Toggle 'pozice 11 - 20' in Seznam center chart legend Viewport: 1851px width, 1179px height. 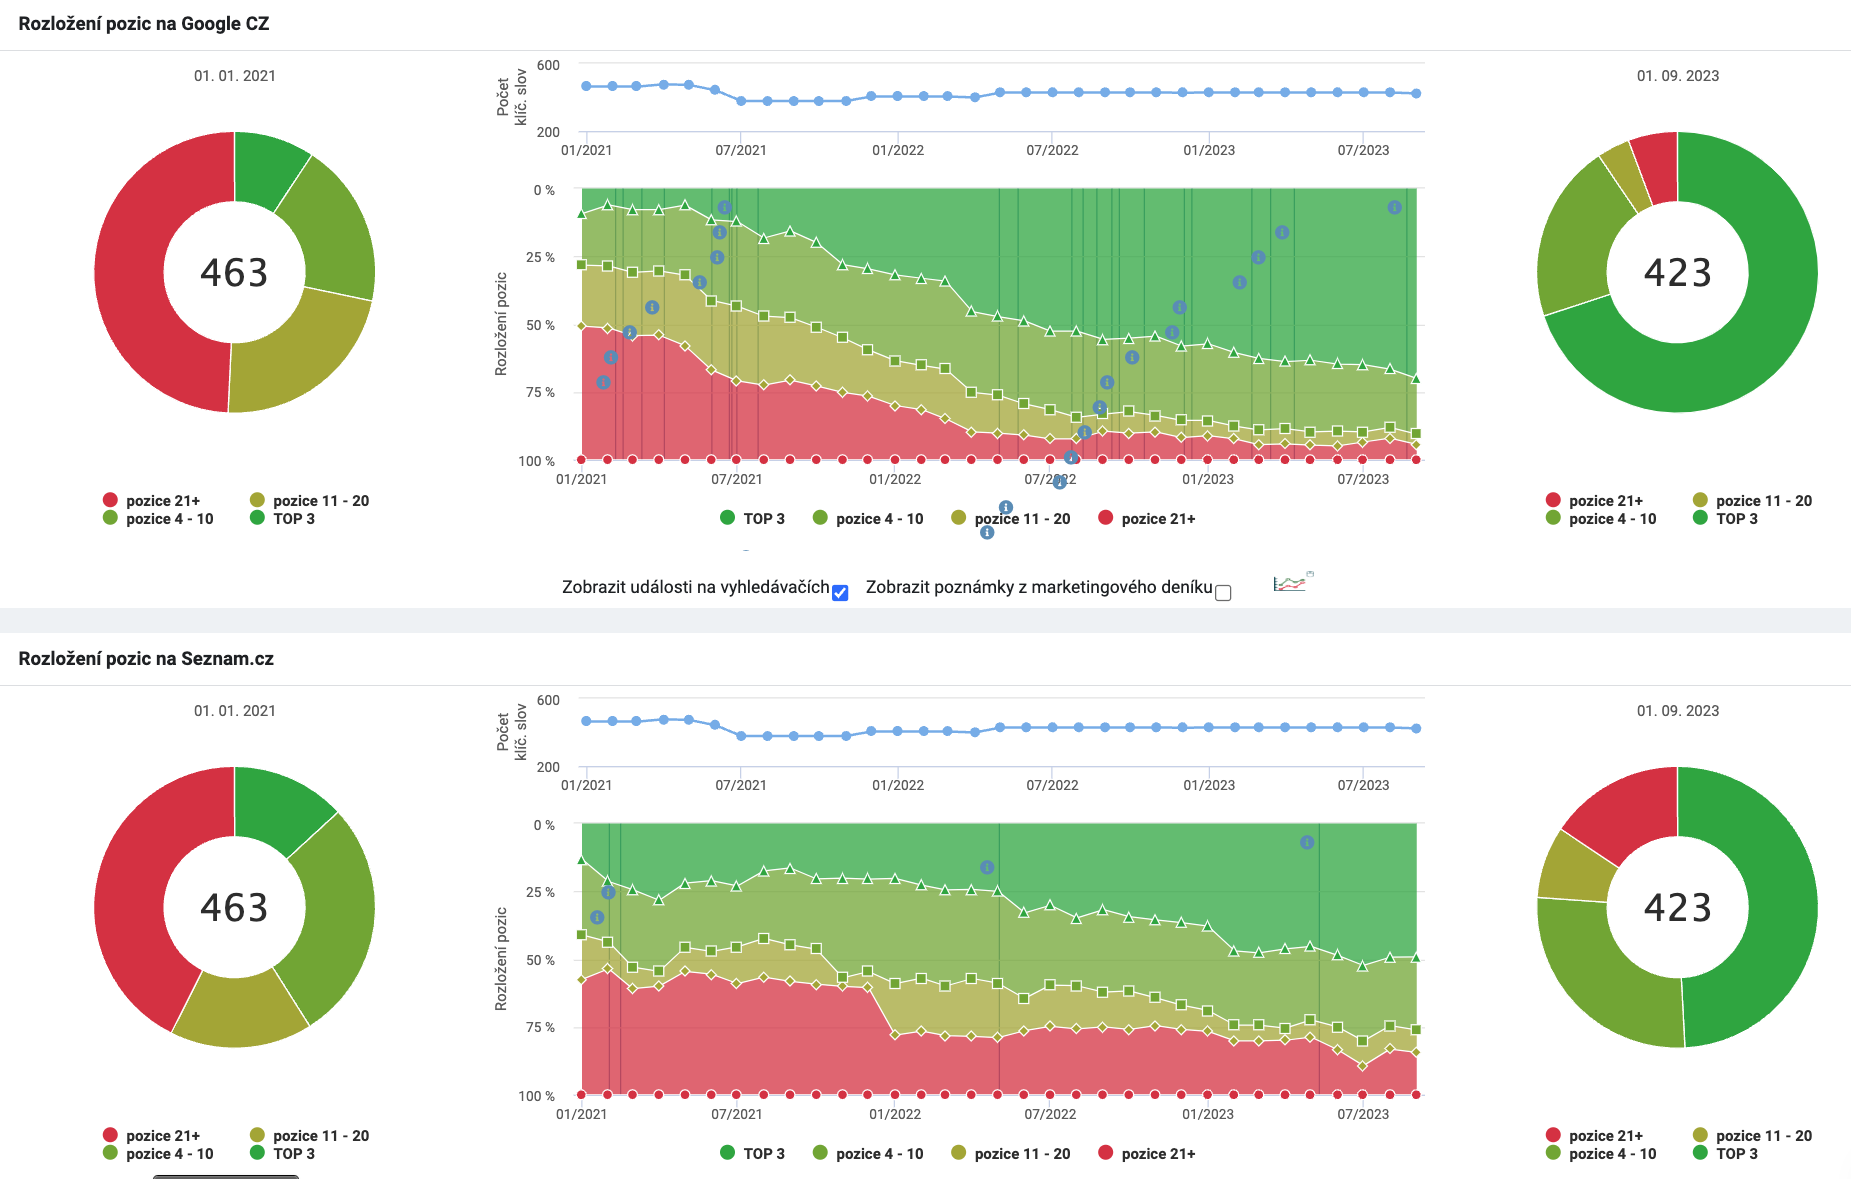coord(1010,1153)
